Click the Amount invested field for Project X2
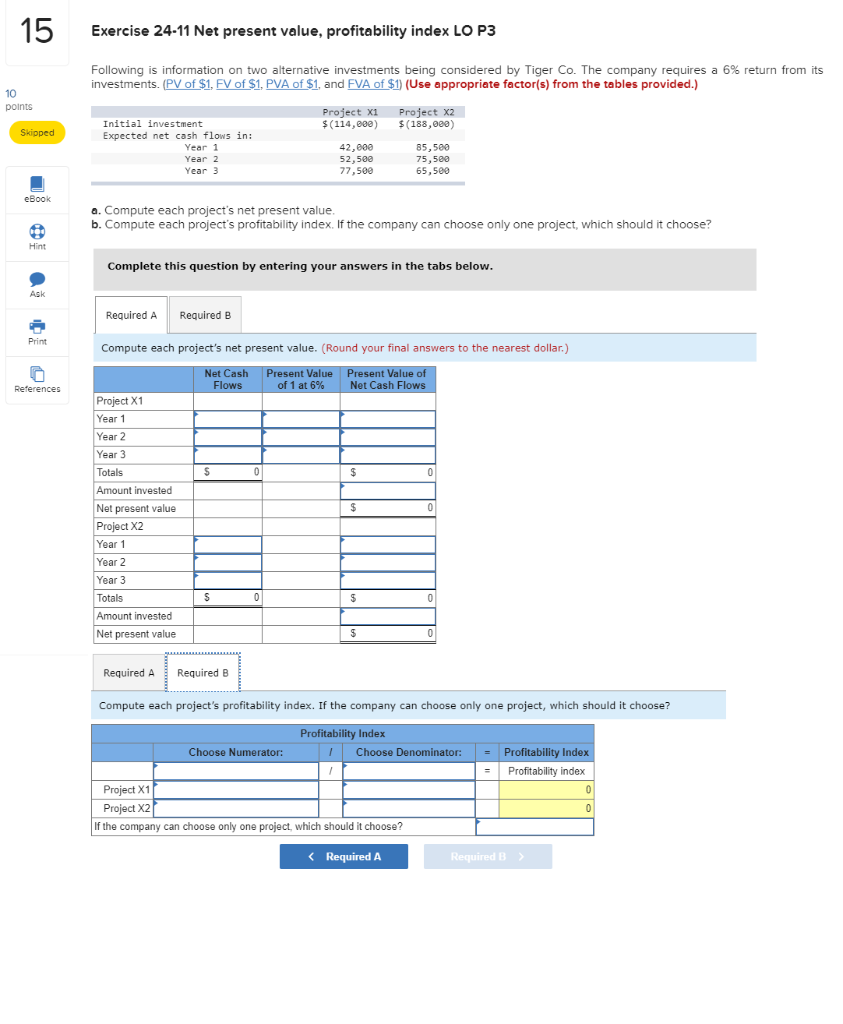 click(388, 615)
